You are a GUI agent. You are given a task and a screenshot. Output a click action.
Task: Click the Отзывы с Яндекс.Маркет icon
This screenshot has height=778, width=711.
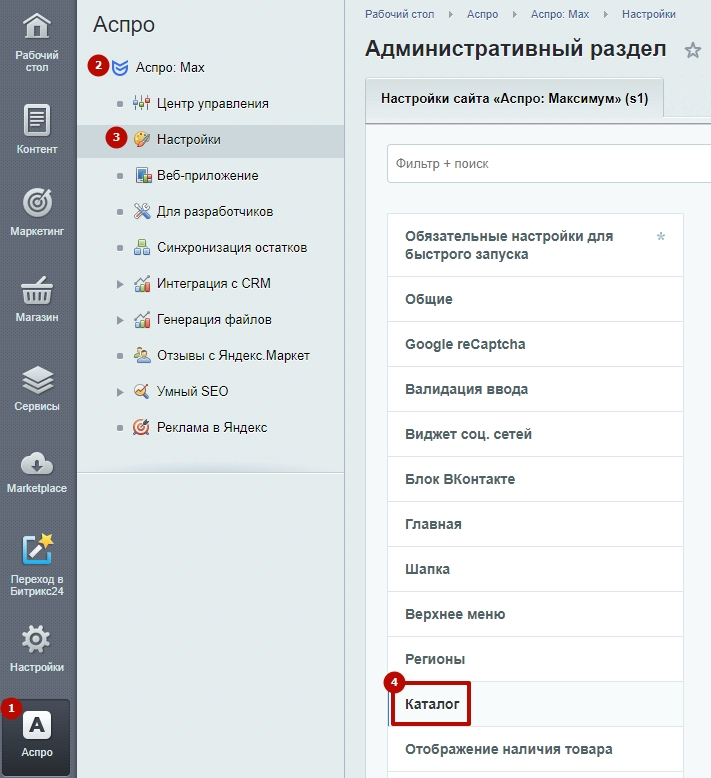pos(142,355)
